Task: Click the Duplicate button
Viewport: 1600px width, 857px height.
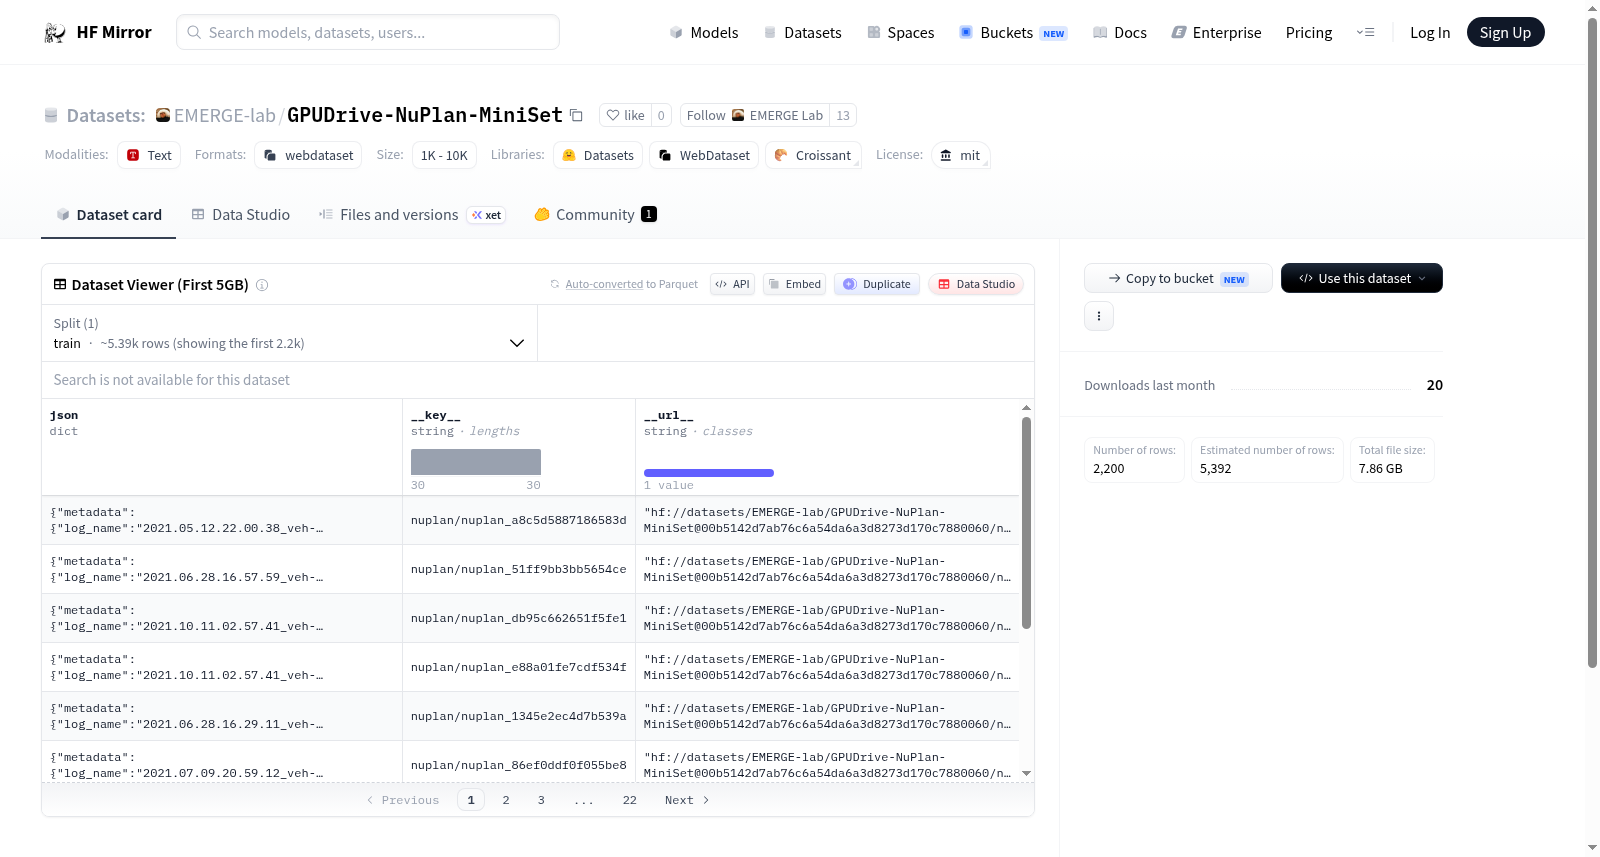Action: 876,284
